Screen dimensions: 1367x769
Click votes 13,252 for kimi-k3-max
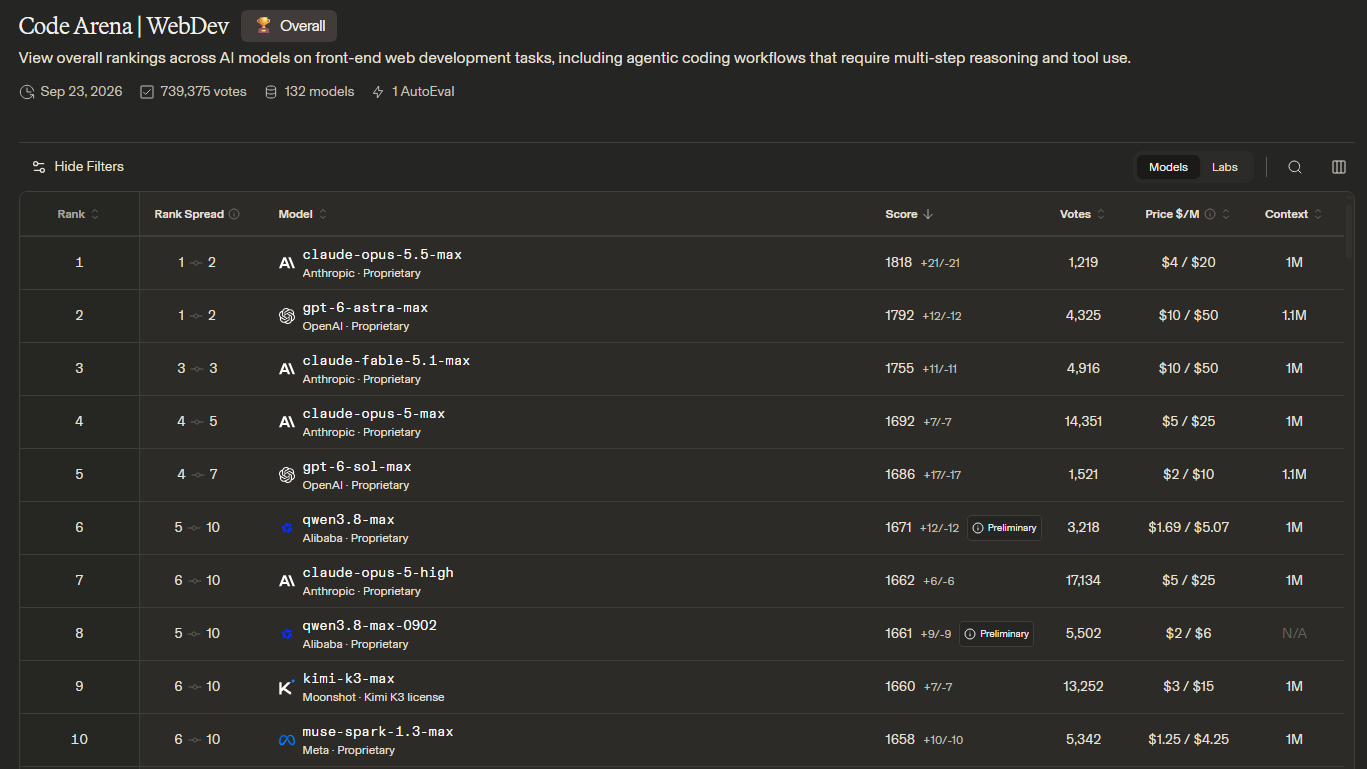1083,687
